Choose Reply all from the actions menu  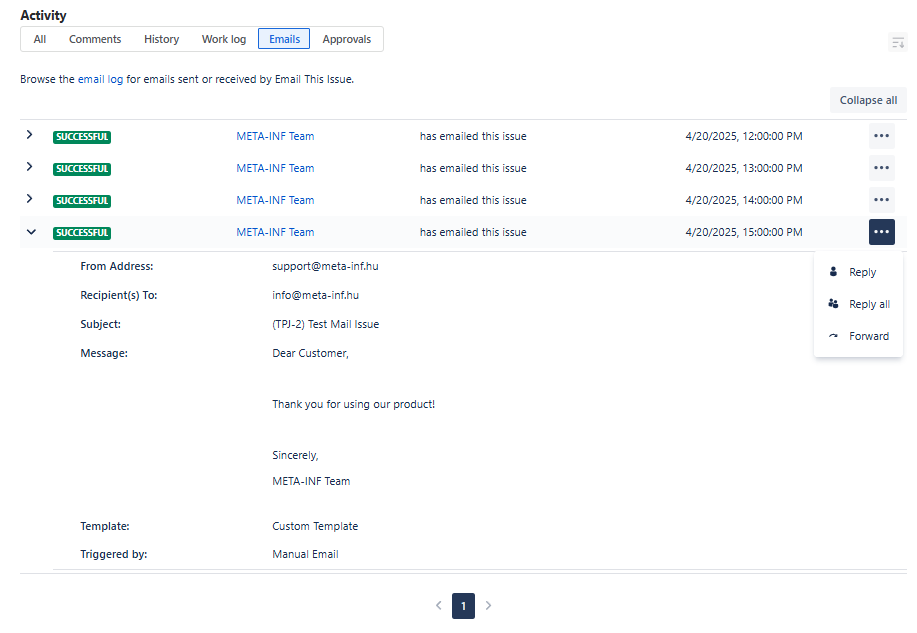coord(868,304)
